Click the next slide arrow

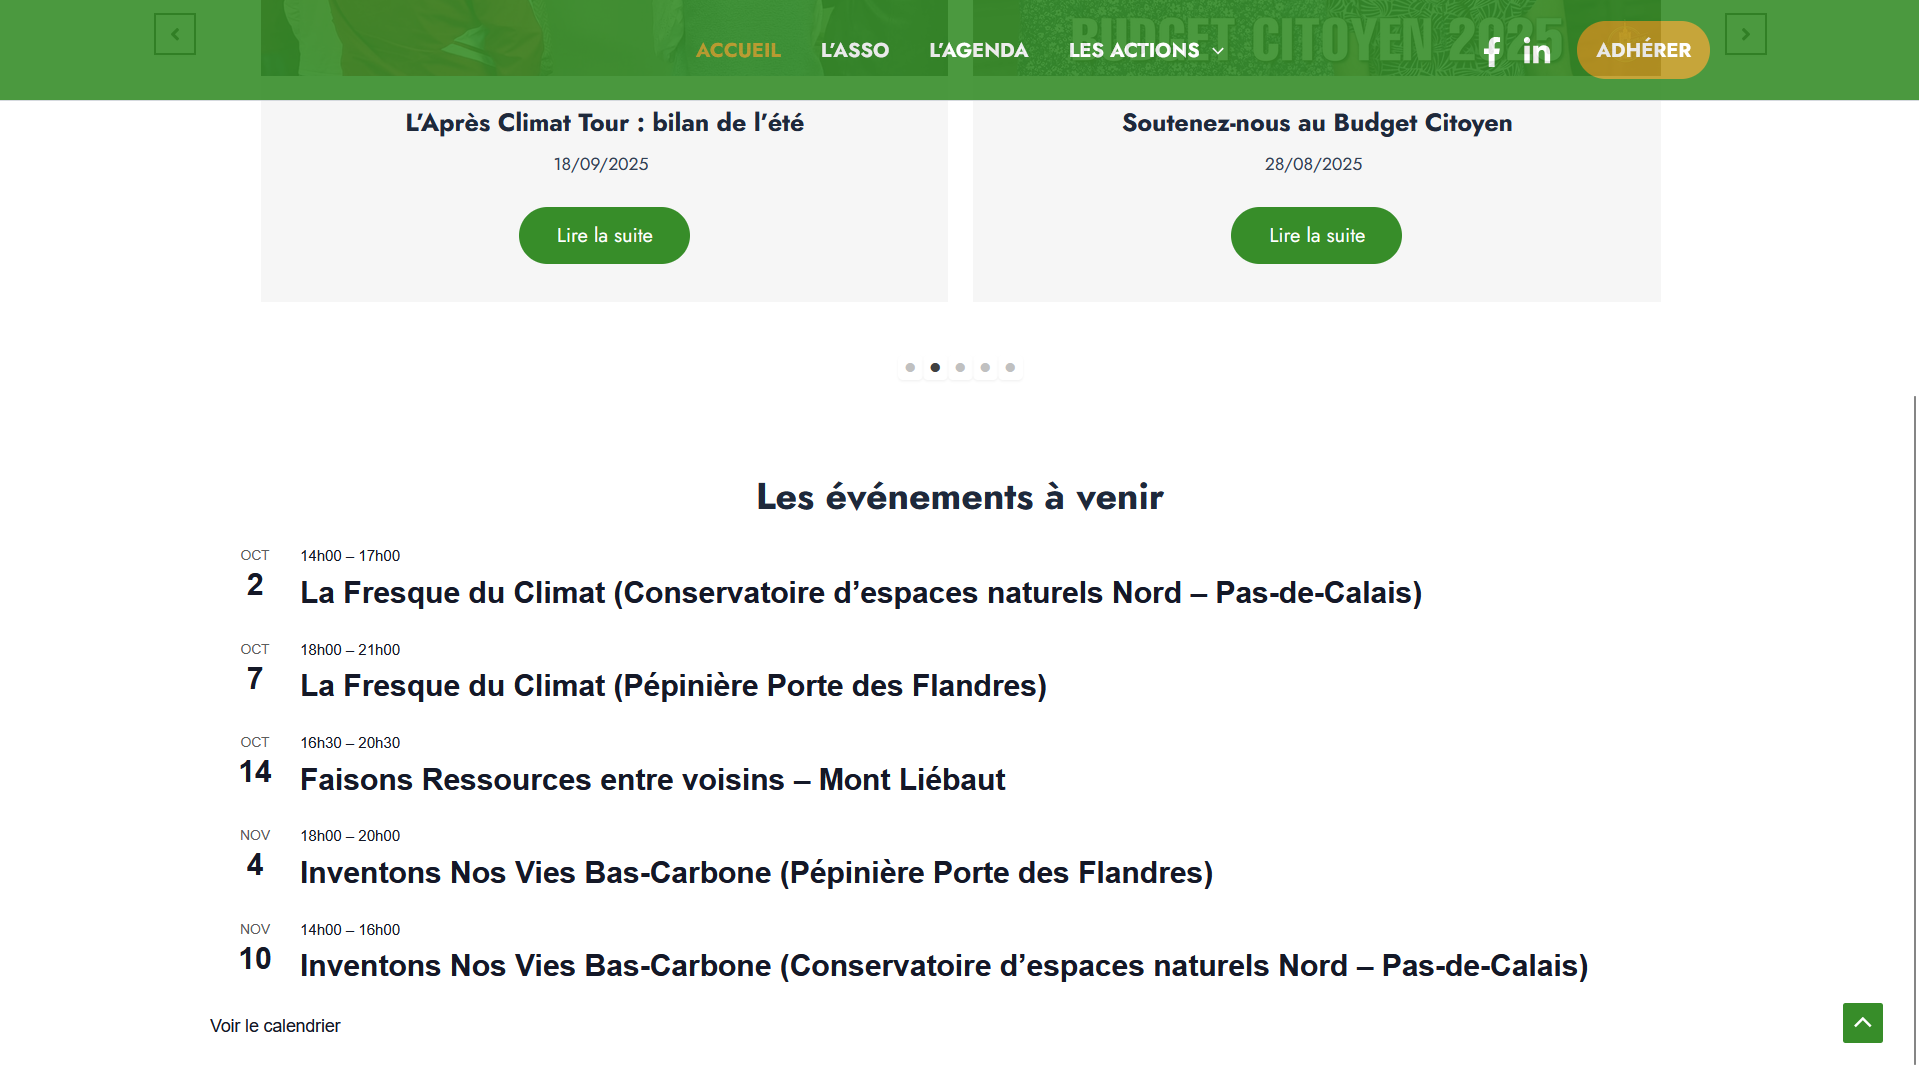tap(1745, 34)
